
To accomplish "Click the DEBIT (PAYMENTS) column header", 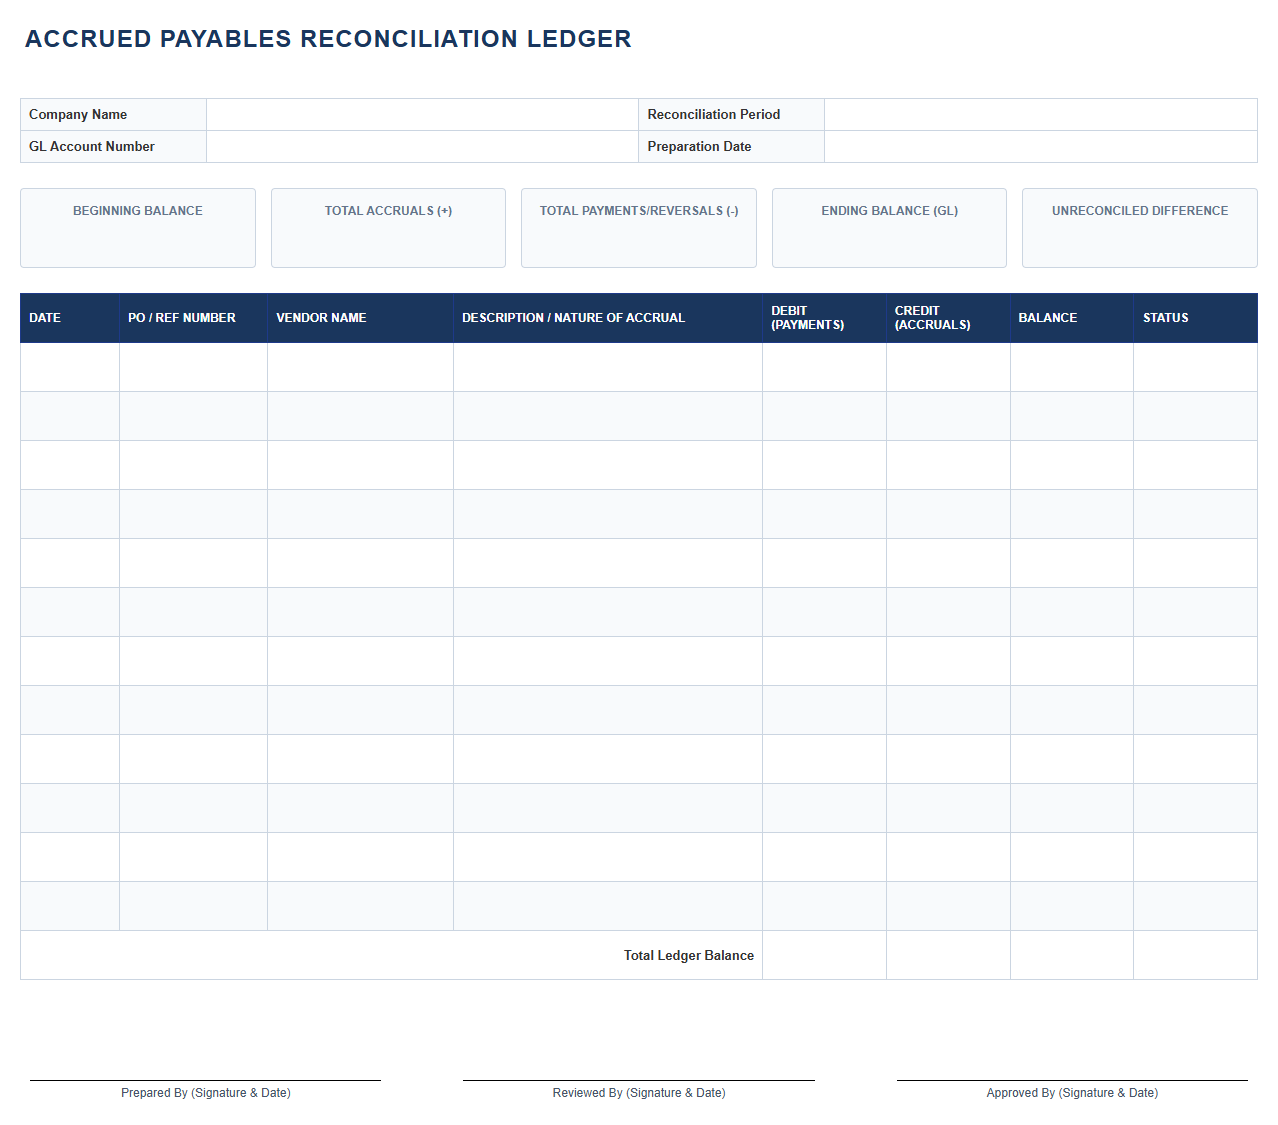I will coord(824,318).
